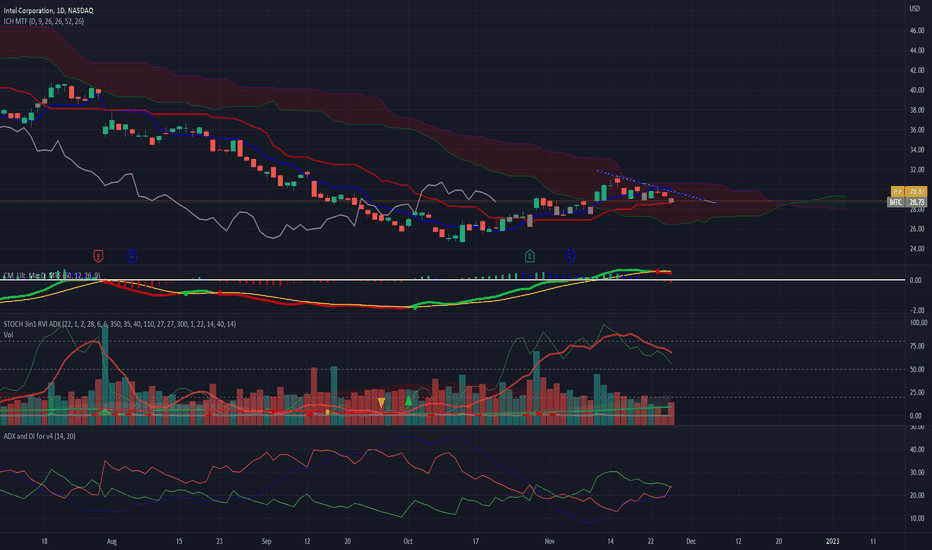
Task: Click the 38.00 price axis level
Action: pyautogui.click(x=917, y=110)
